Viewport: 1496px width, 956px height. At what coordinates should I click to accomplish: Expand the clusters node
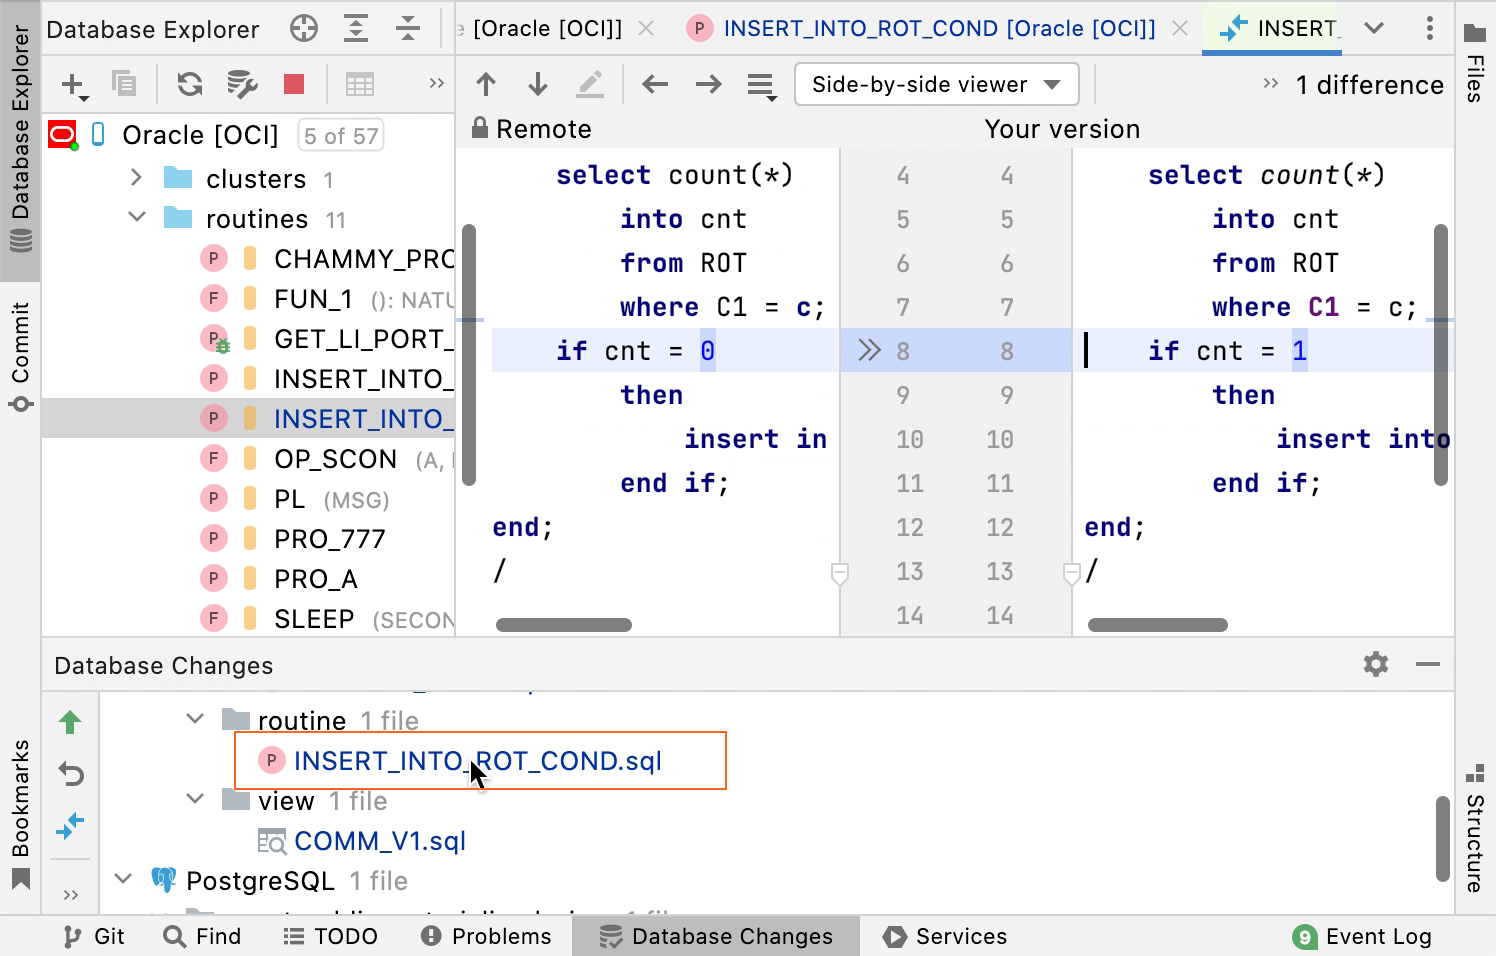(136, 178)
